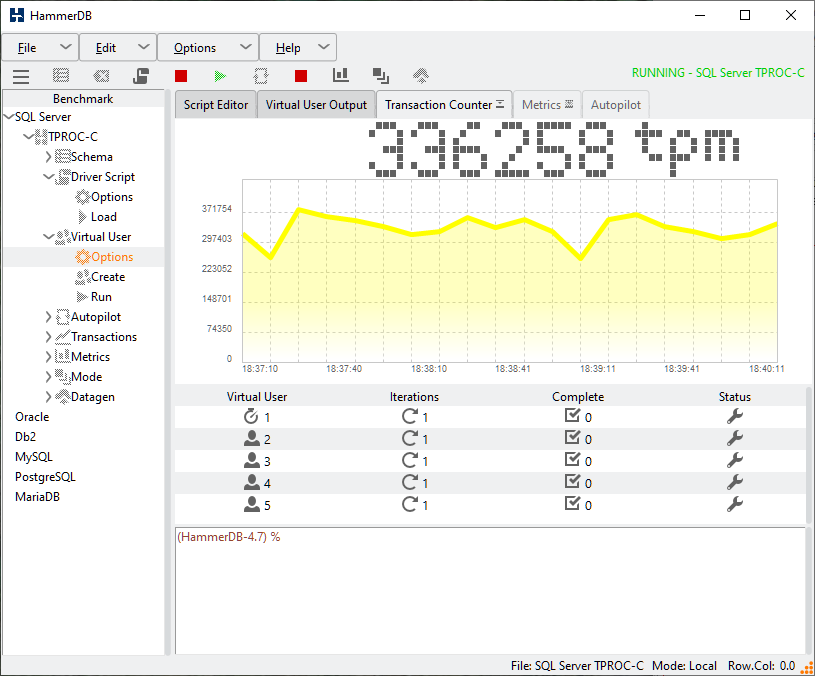This screenshot has height=676, width=815.
Task: Open the Autopilot tab
Action: [616, 104]
